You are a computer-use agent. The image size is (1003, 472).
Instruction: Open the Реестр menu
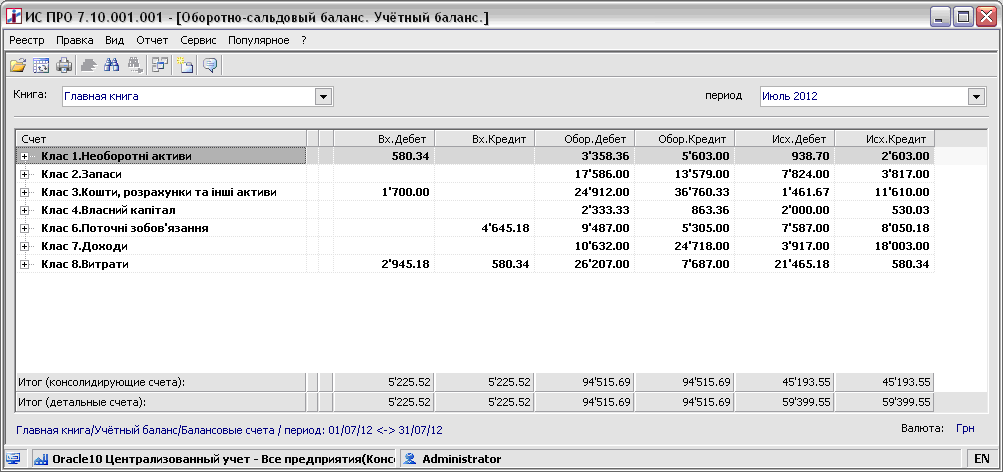point(27,40)
